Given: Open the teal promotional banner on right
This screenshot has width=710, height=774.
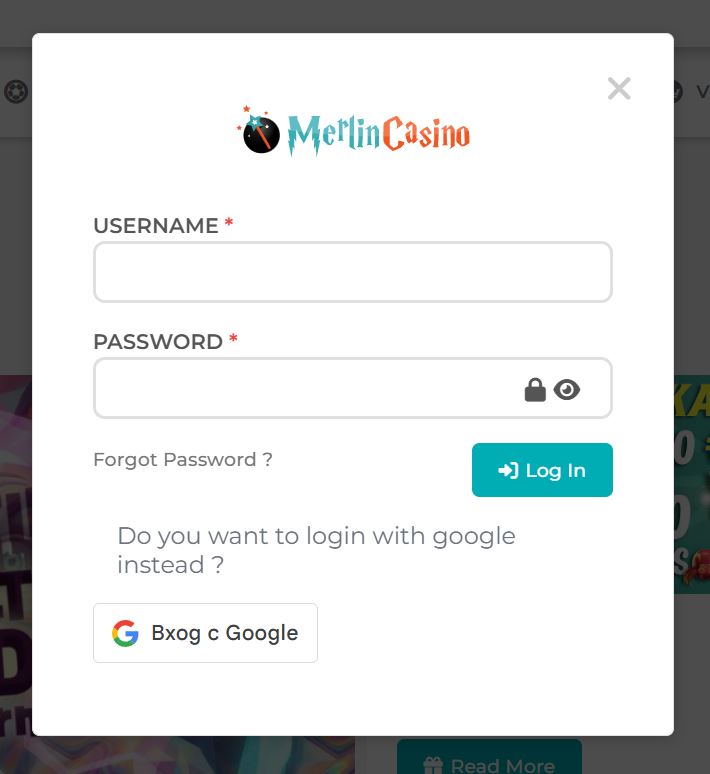Looking at the screenshot, I should (692, 484).
